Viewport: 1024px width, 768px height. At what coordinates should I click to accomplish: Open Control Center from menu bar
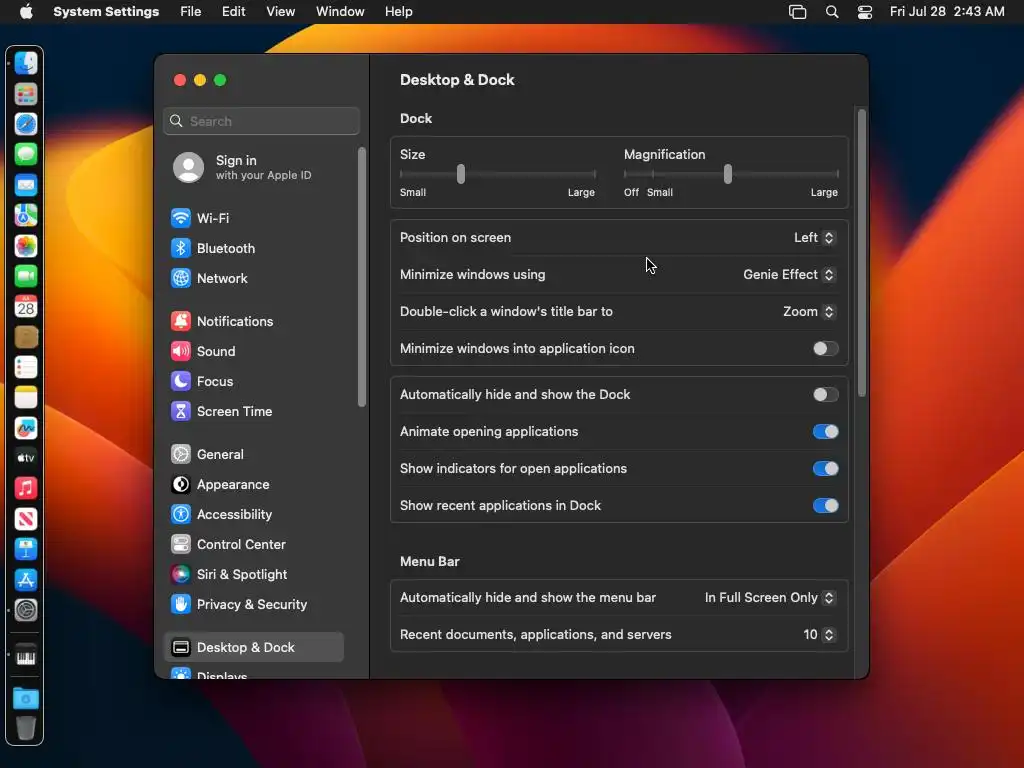865,12
